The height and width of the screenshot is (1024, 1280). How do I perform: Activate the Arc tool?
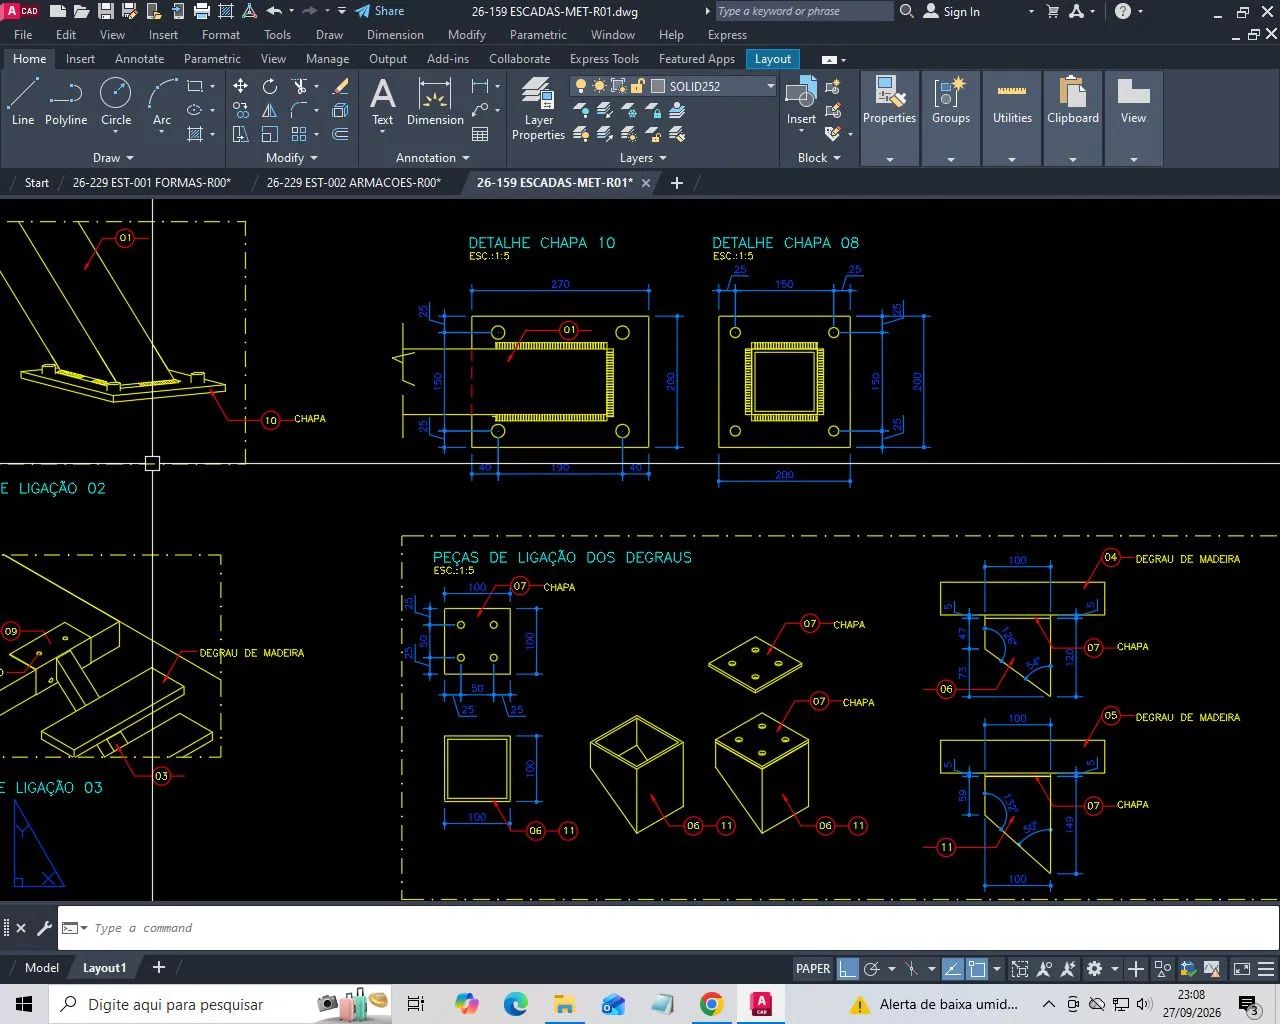click(162, 102)
